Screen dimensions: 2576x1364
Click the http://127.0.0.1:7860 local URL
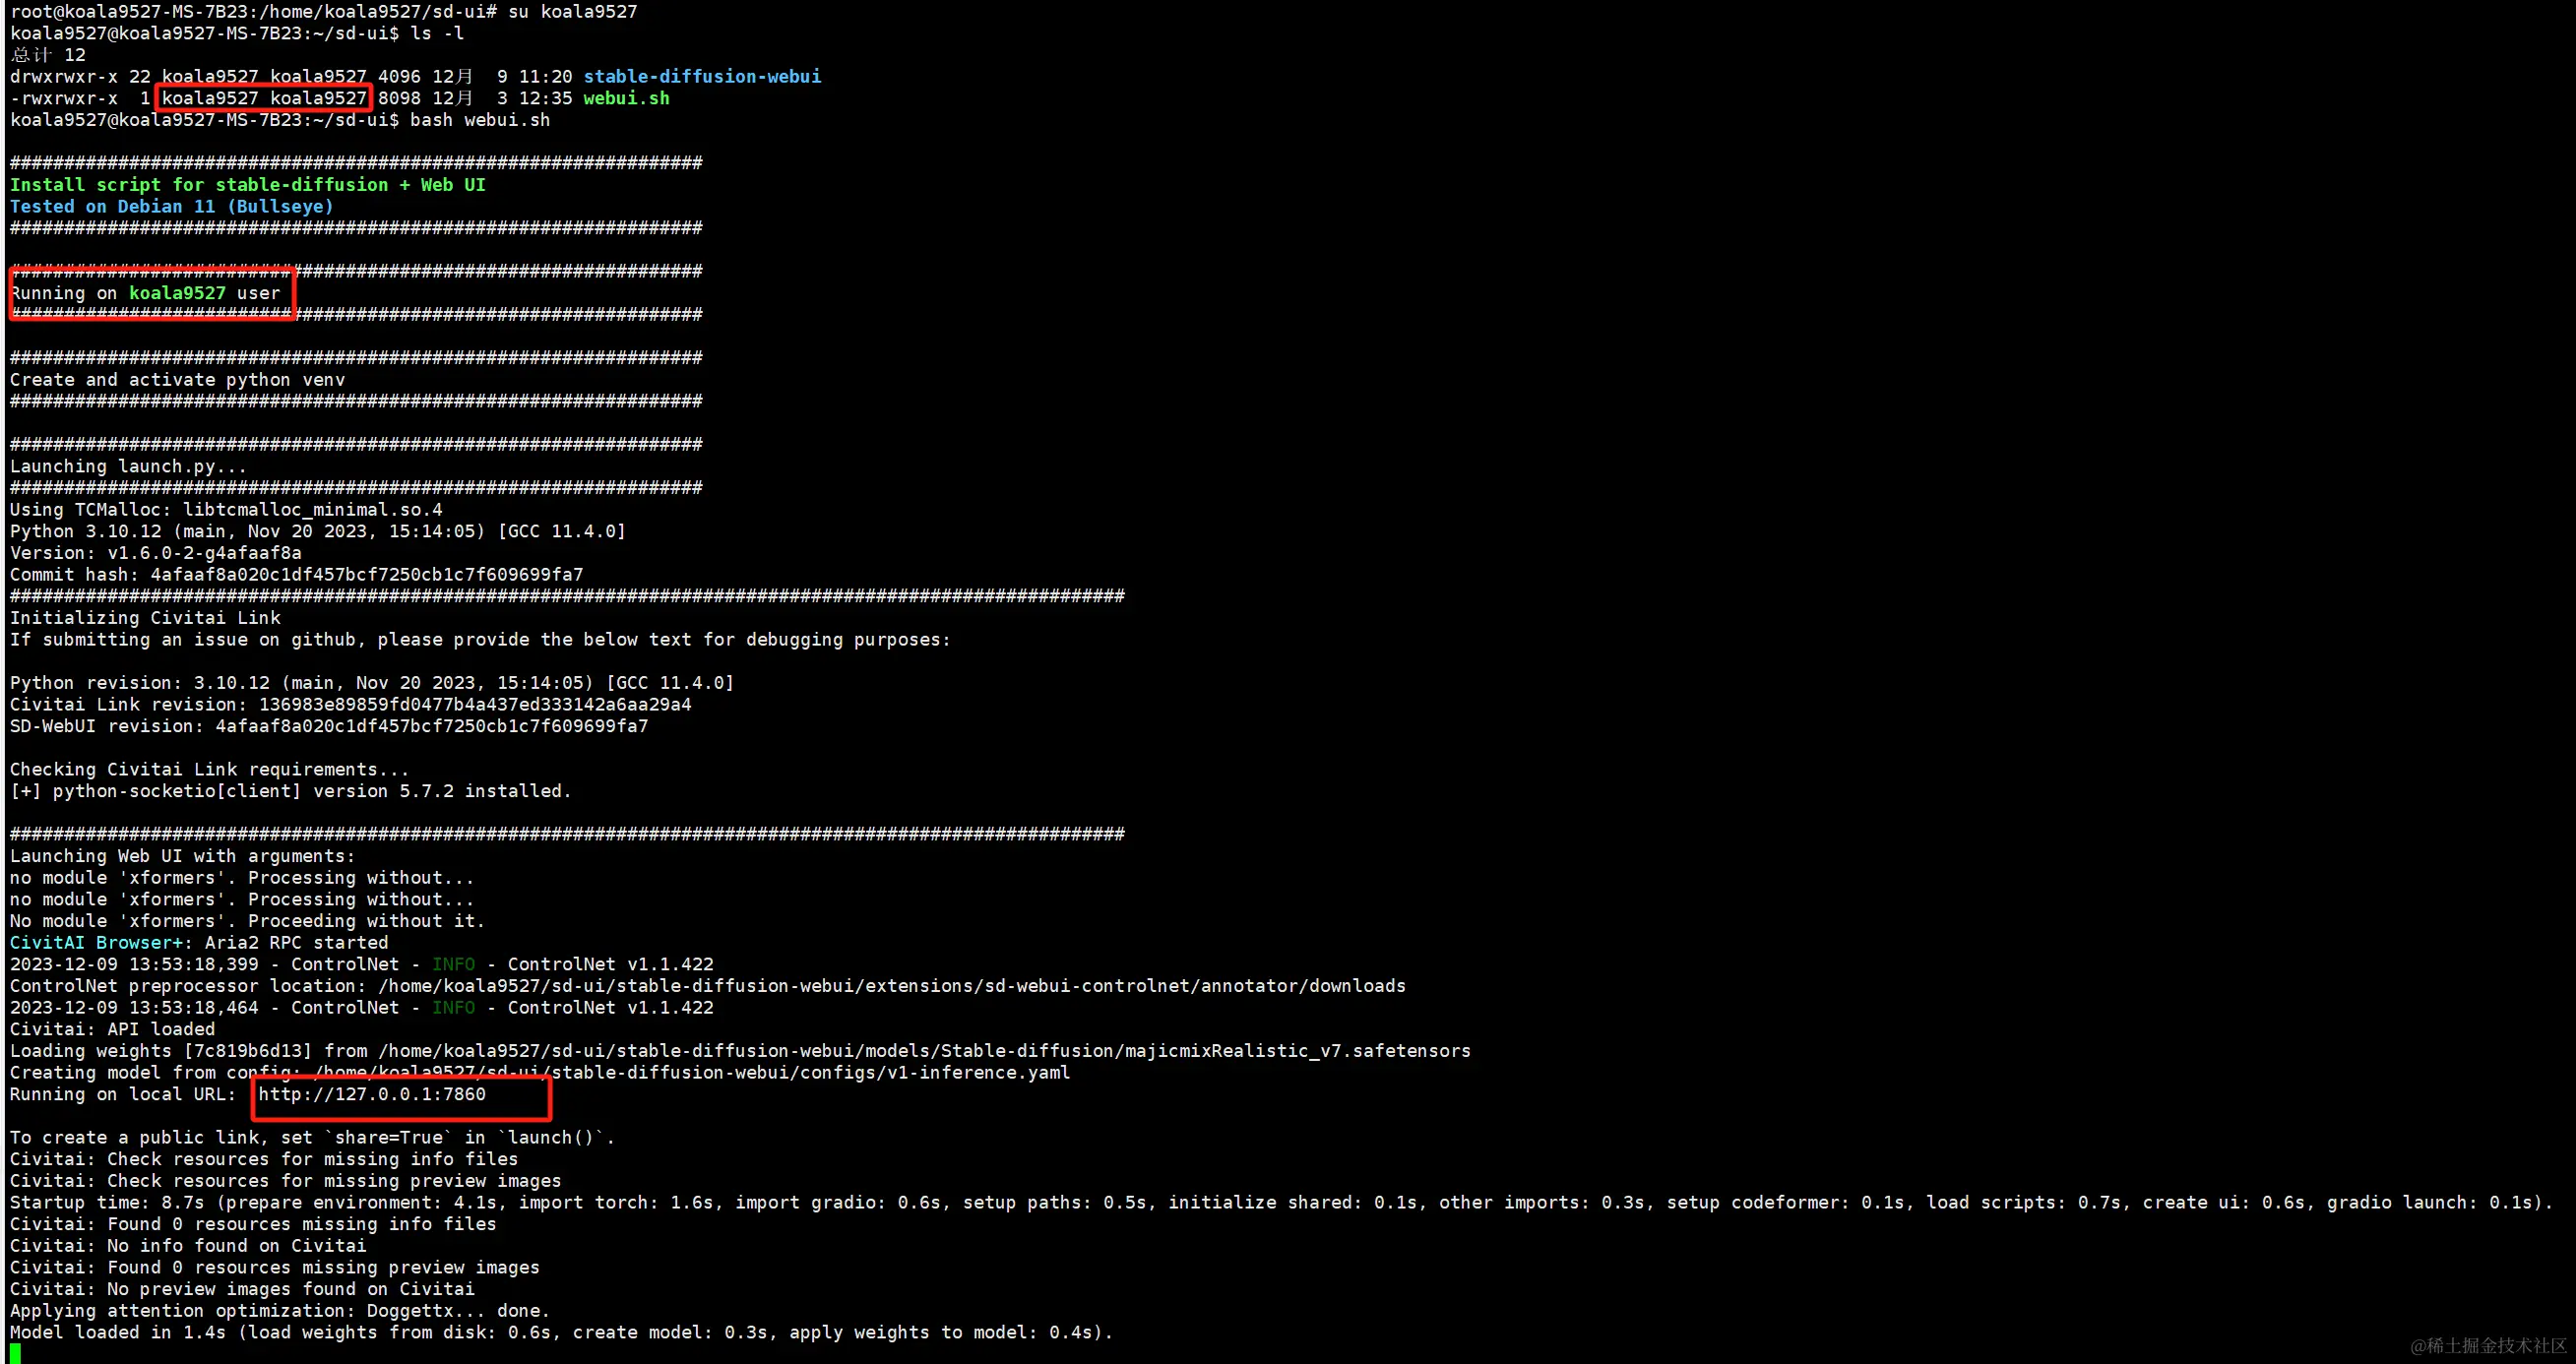tap(372, 1094)
